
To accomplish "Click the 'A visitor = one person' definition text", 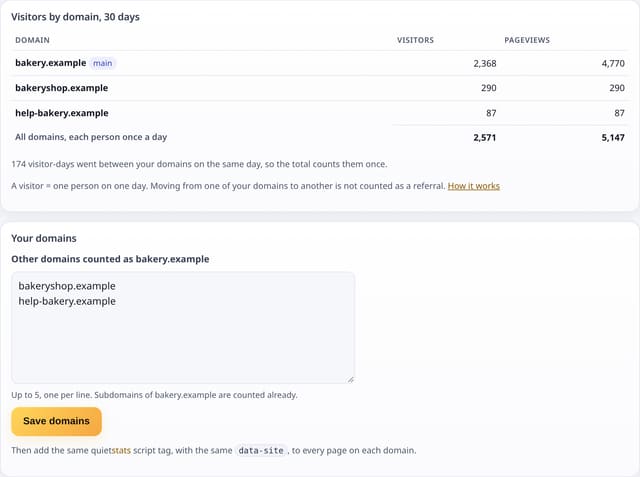I will (228, 186).
